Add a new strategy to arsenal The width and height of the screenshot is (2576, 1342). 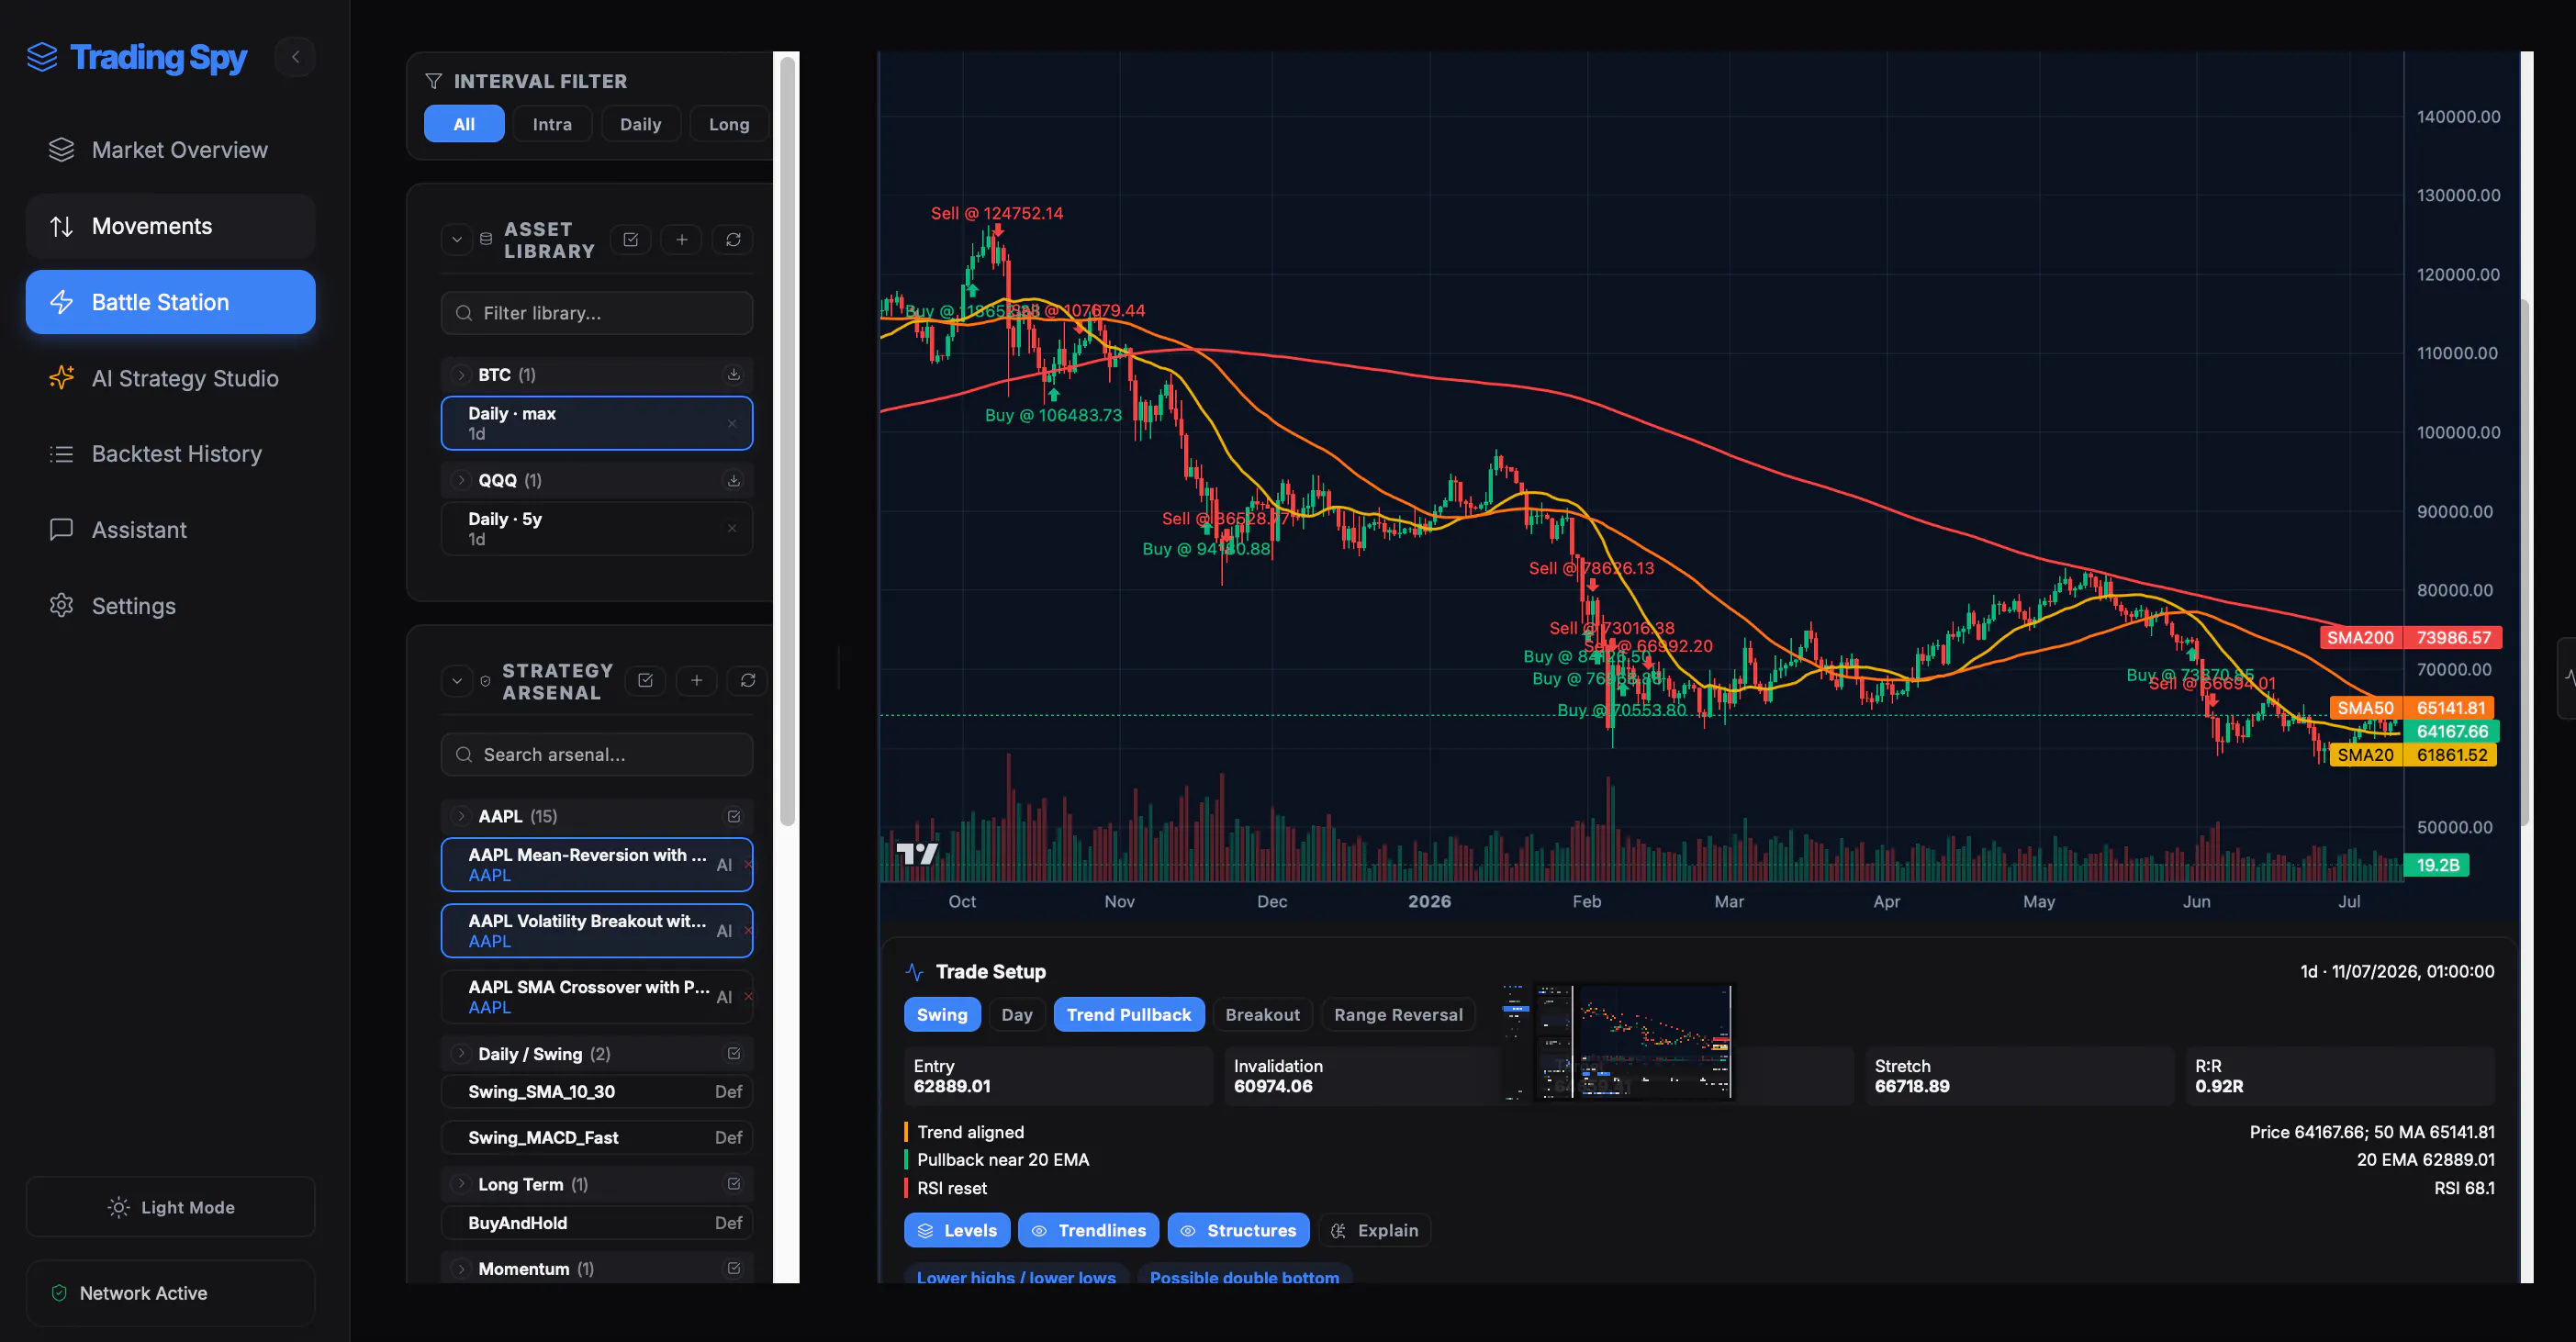click(x=697, y=681)
